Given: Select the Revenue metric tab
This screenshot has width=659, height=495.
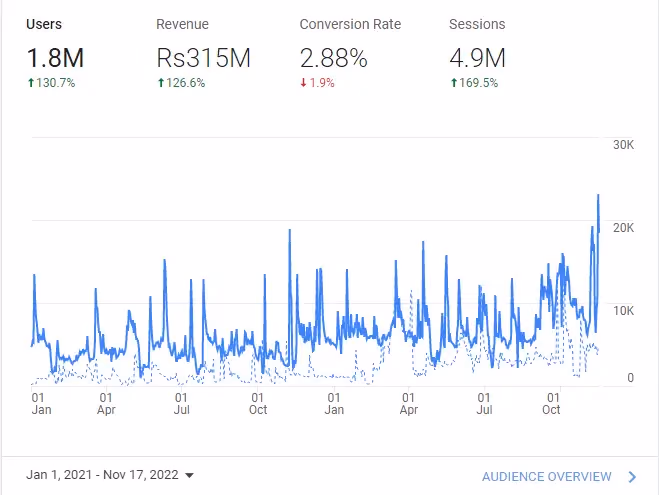Looking at the screenshot, I should (x=203, y=53).
